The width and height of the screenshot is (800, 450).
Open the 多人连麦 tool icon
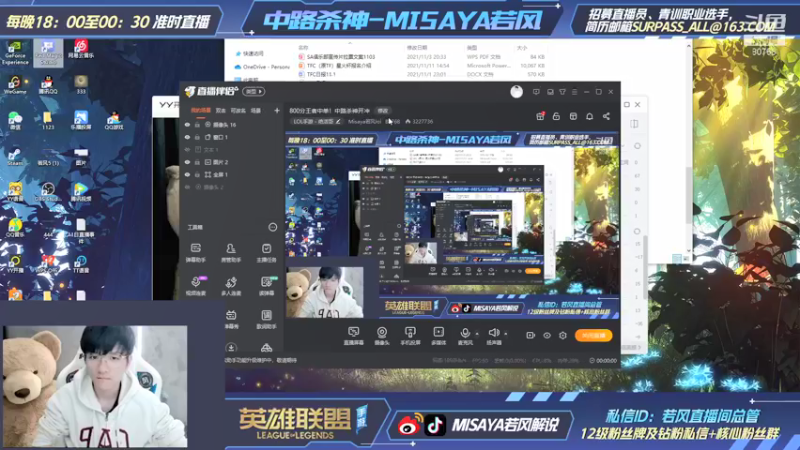point(231,286)
